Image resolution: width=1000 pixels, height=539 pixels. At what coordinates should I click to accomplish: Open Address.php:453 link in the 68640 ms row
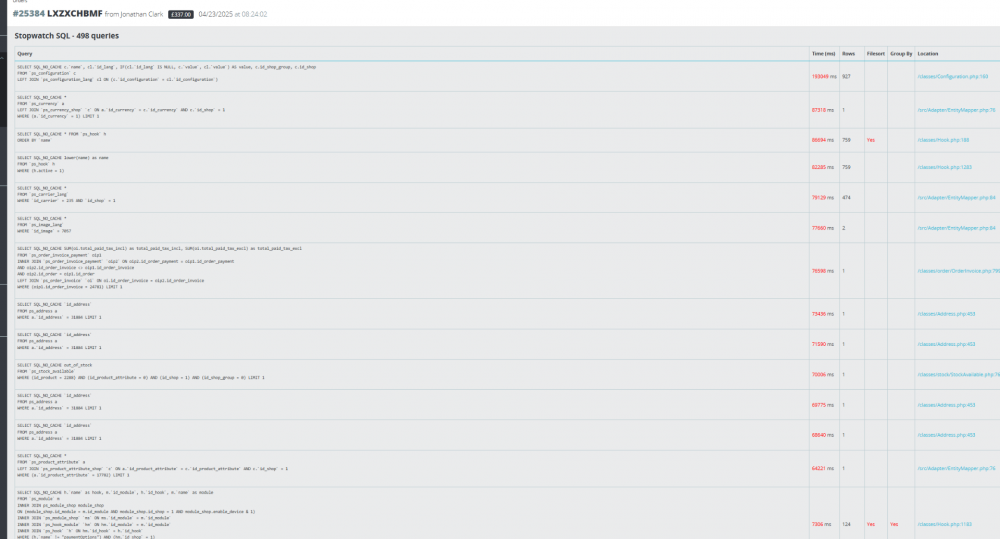pyautogui.click(x=946, y=435)
